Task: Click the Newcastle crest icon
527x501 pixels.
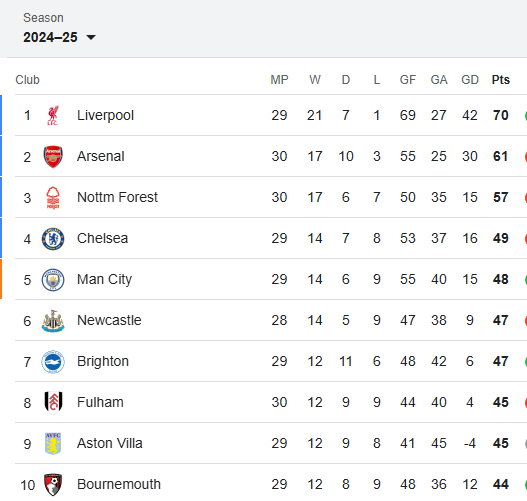Action: pos(53,321)
